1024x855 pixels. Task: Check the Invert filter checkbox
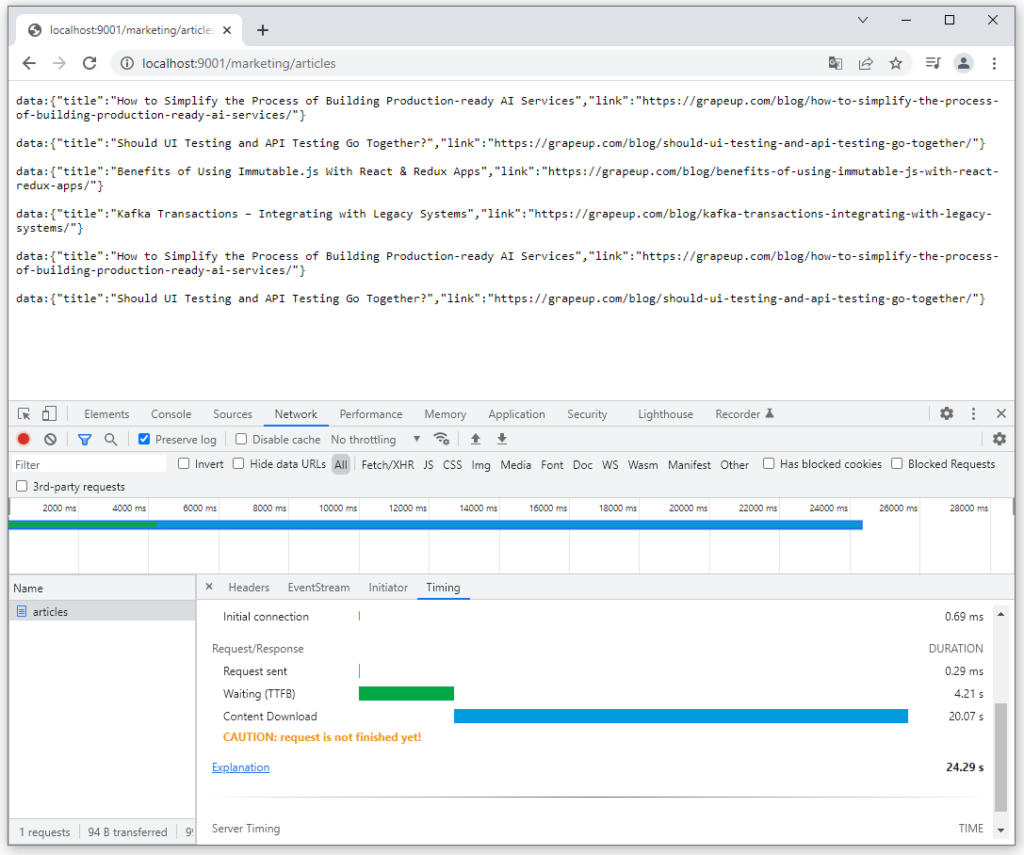[184, 464]
